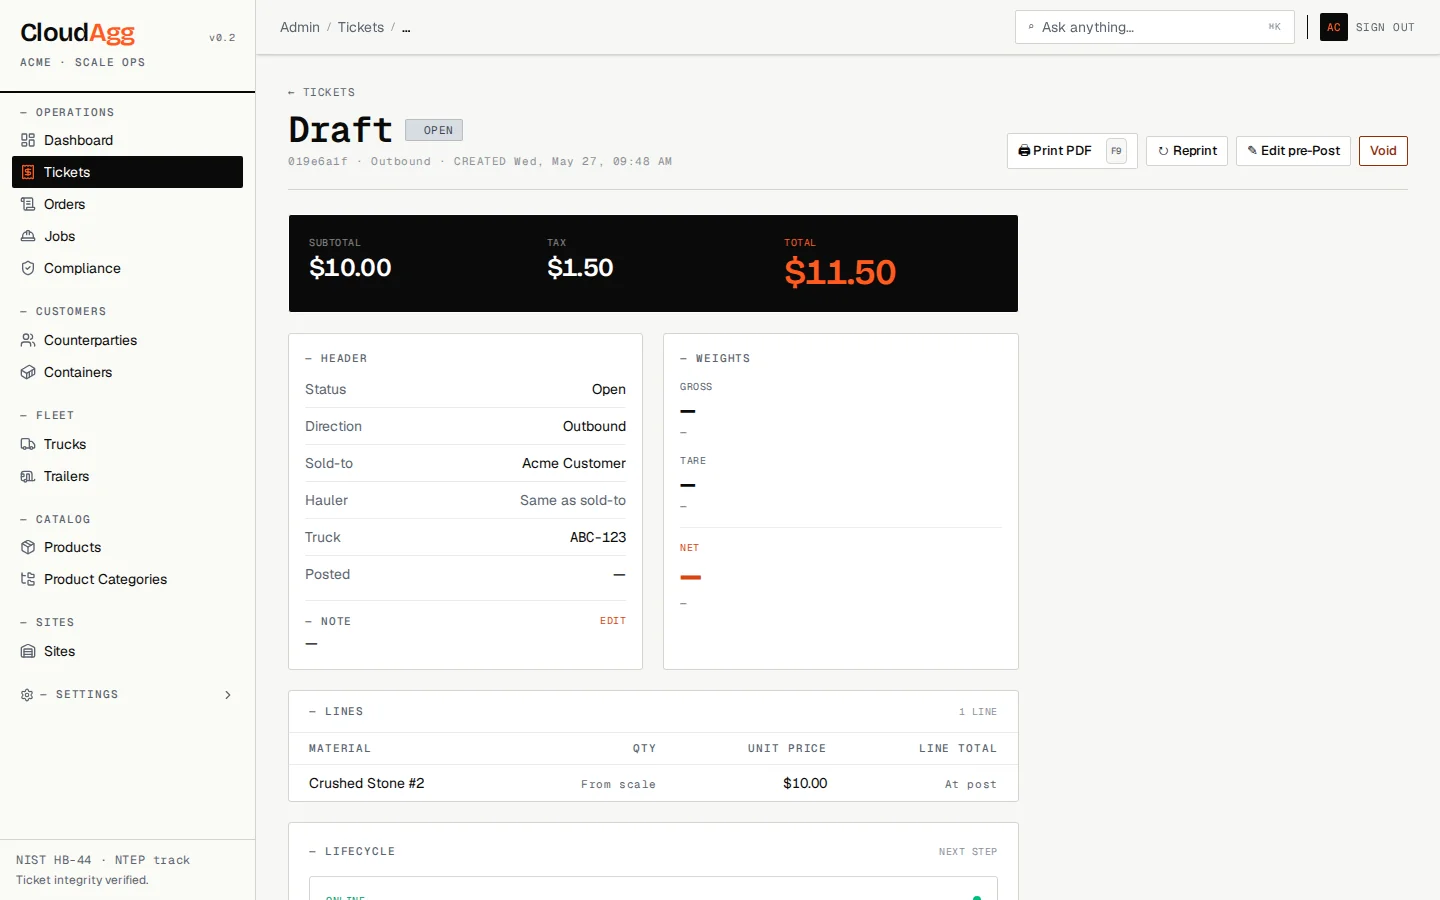Open Counterparties page

127,340
